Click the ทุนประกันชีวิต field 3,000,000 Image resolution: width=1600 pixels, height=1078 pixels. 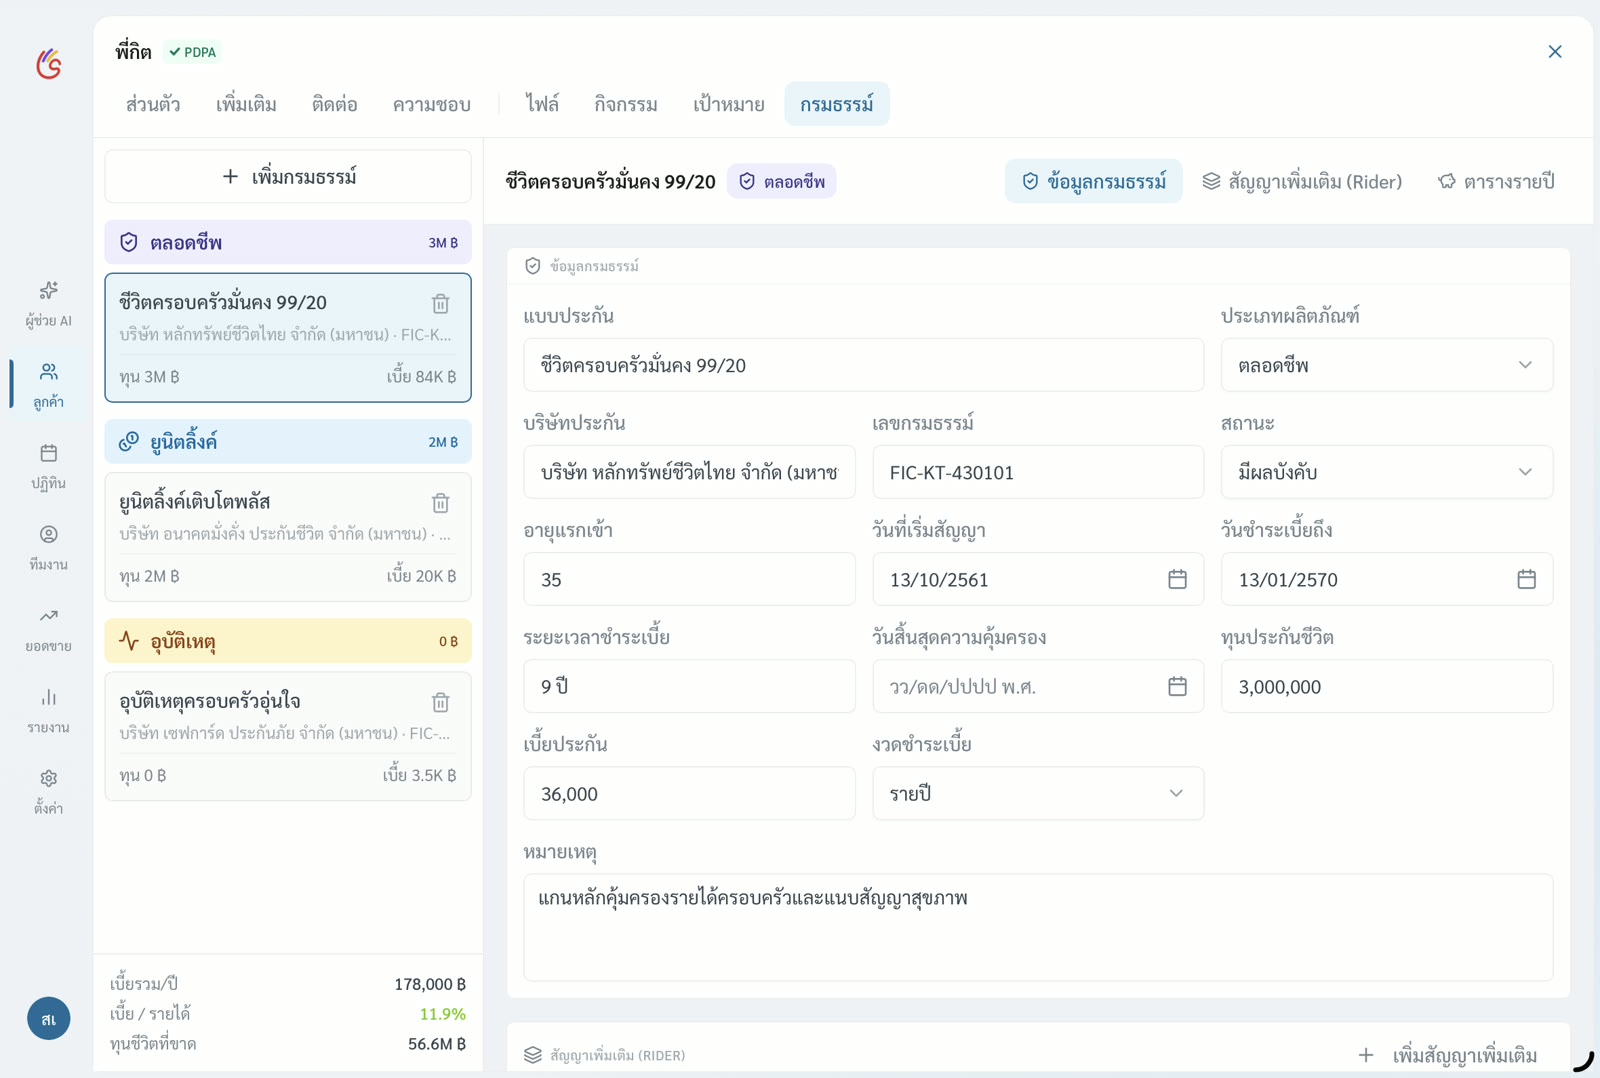pyautogui.click(x=1386, y=686)
